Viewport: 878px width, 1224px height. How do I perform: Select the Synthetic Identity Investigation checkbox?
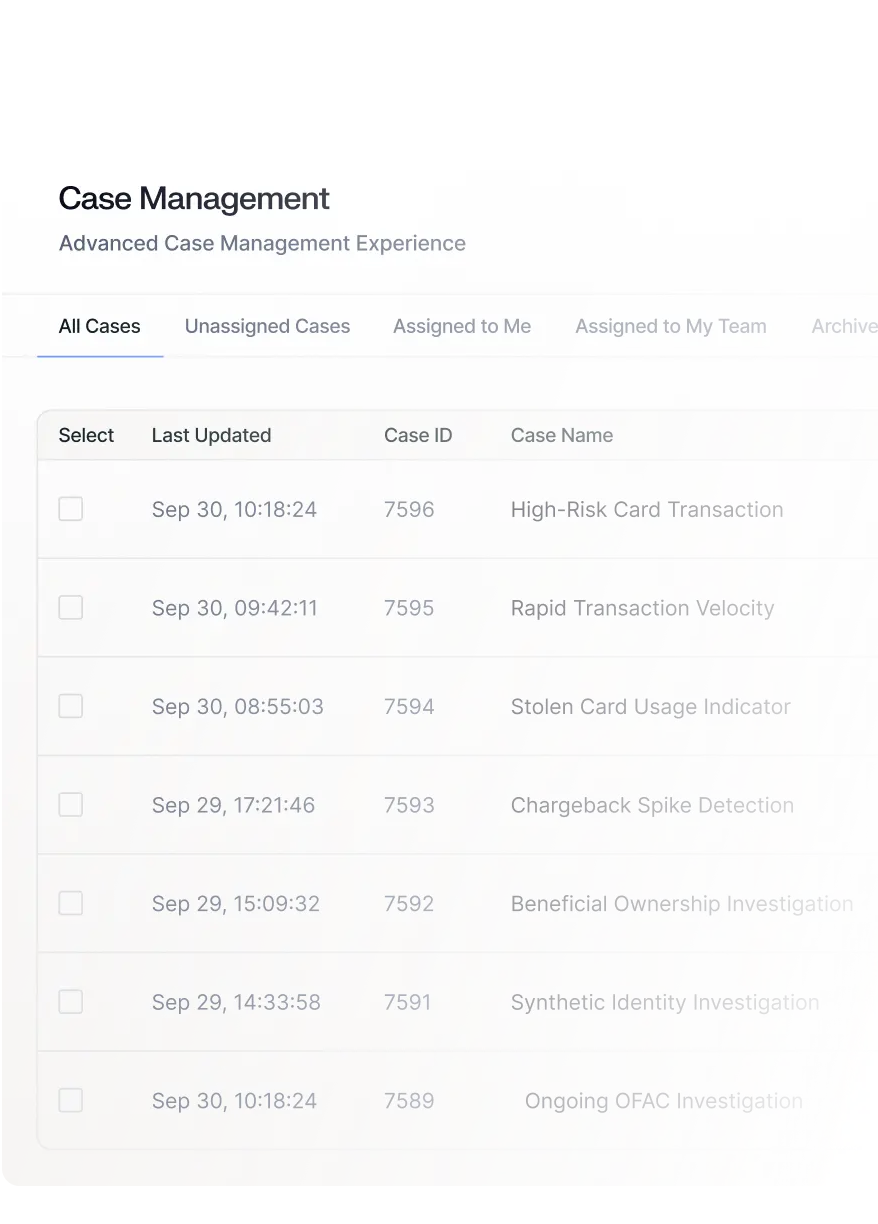70,1001
